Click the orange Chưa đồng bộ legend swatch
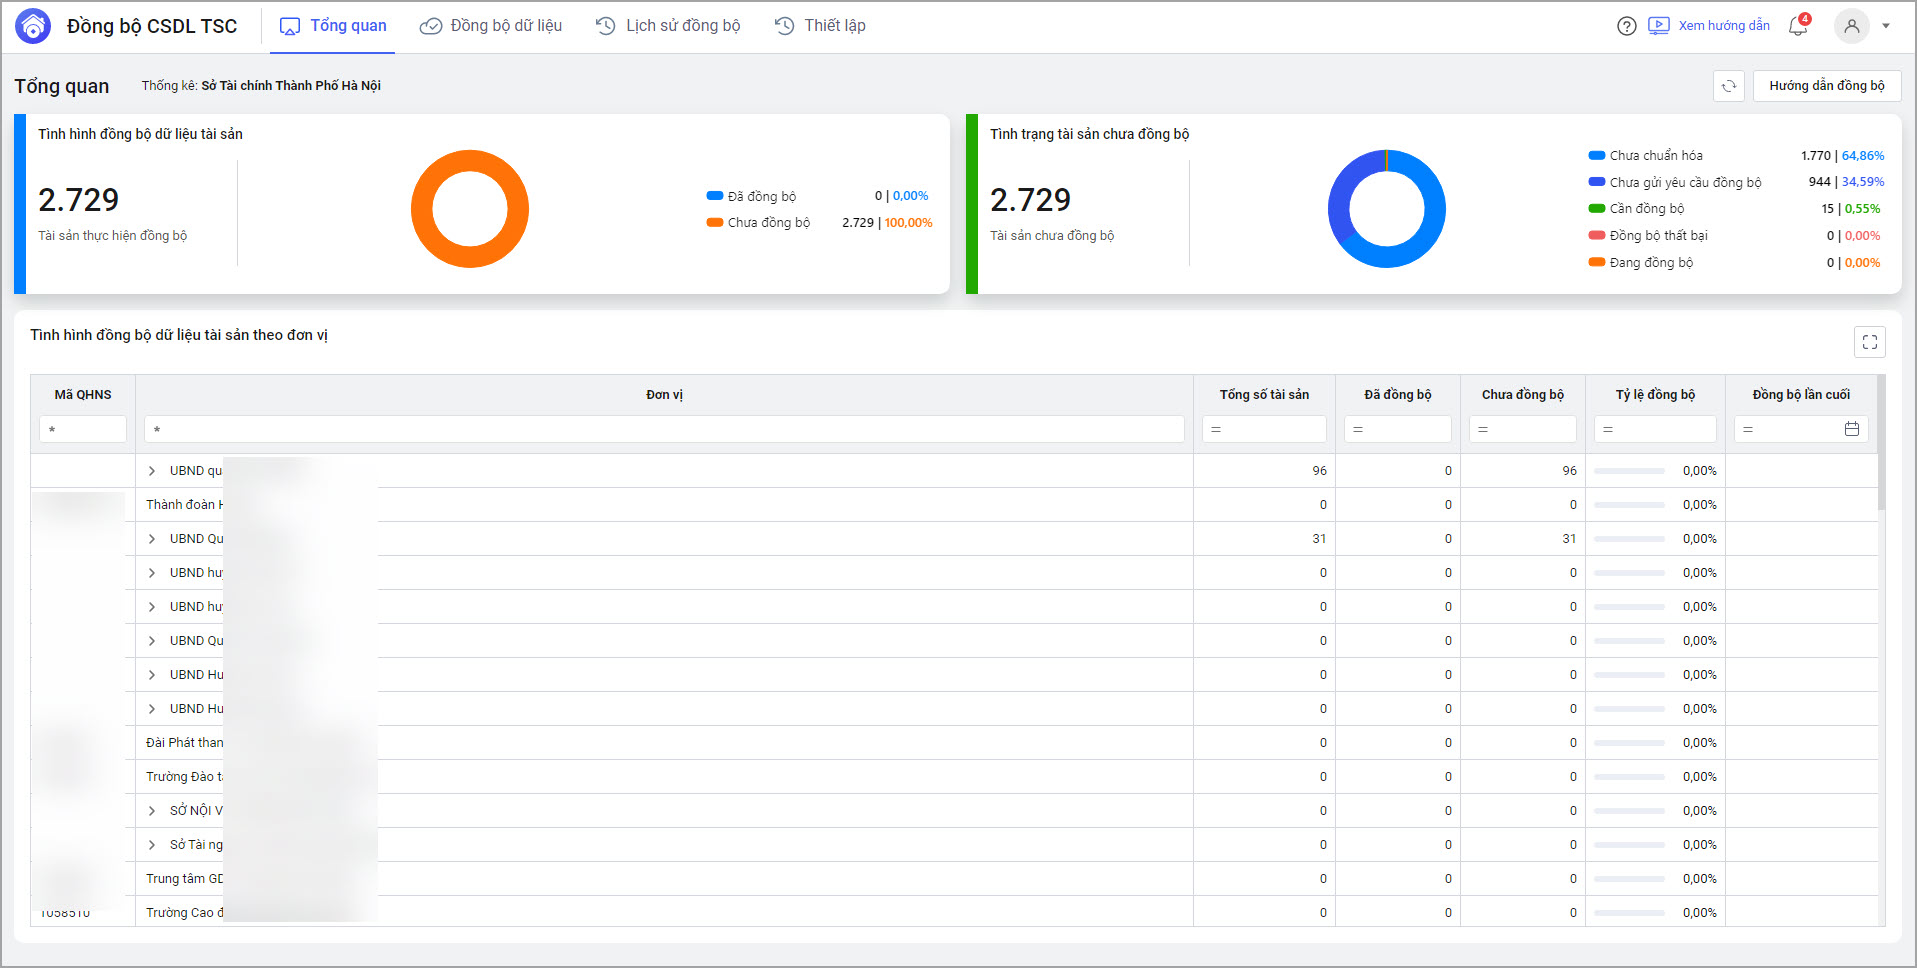 [714, 223]
